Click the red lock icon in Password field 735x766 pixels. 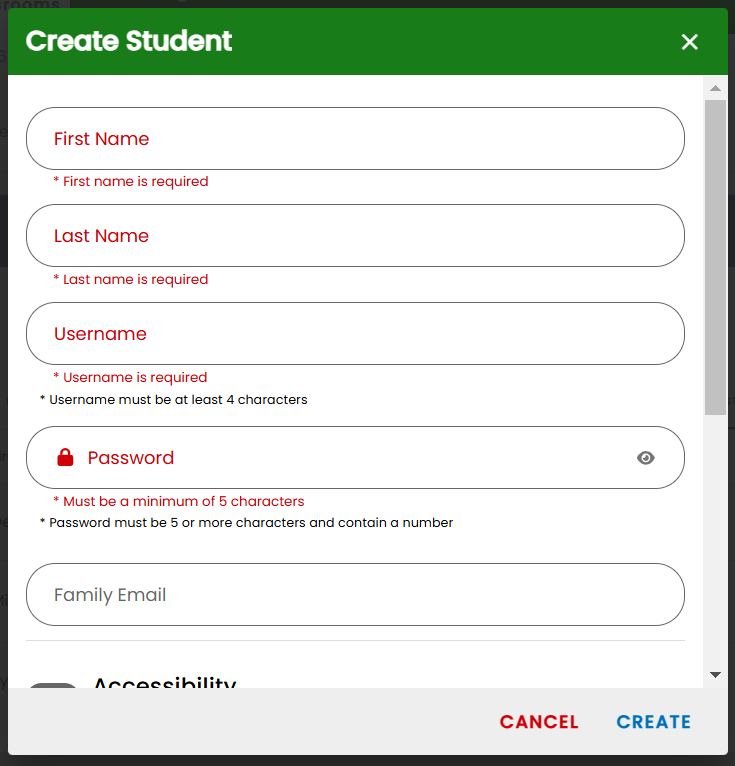(x=65, y=457)
